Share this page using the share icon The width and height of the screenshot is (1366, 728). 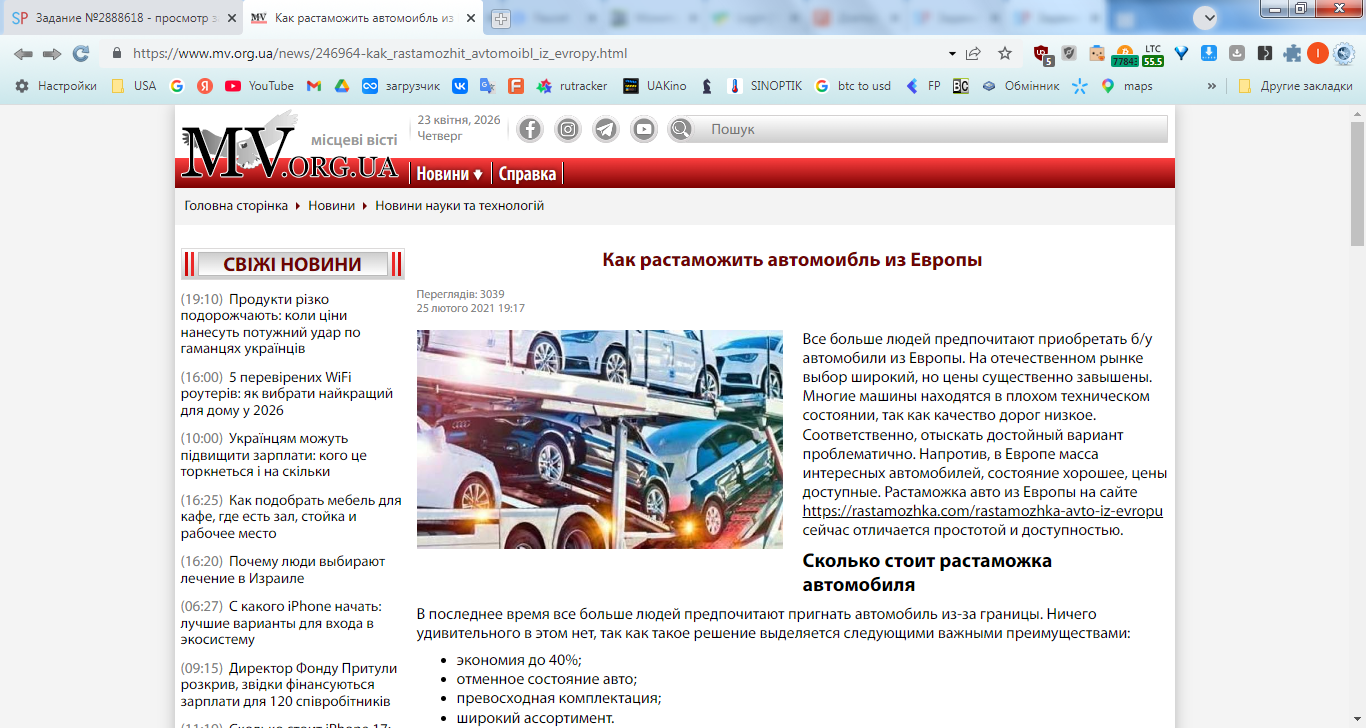coord(973,54)
